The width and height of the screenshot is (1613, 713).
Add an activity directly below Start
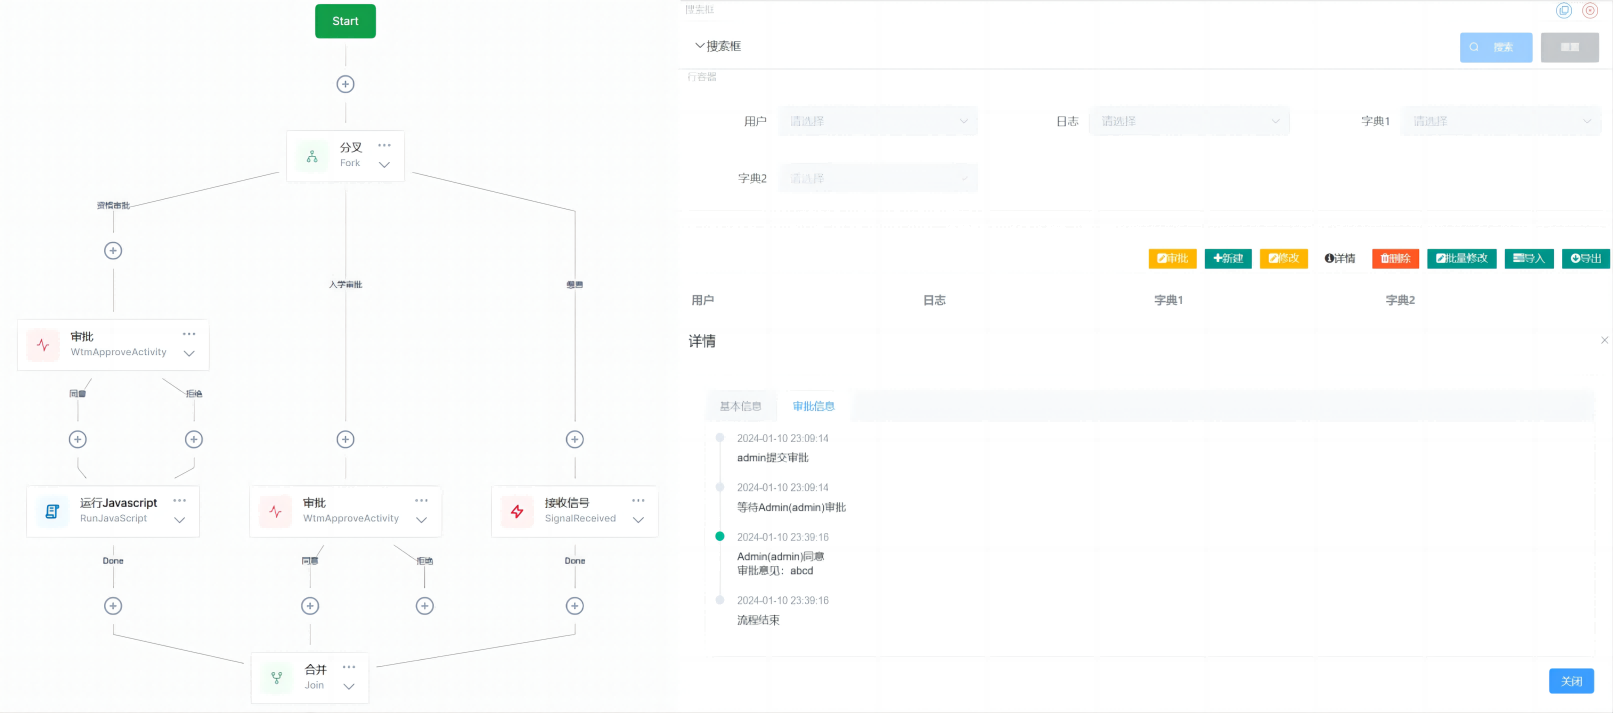[x=345, y=84]
